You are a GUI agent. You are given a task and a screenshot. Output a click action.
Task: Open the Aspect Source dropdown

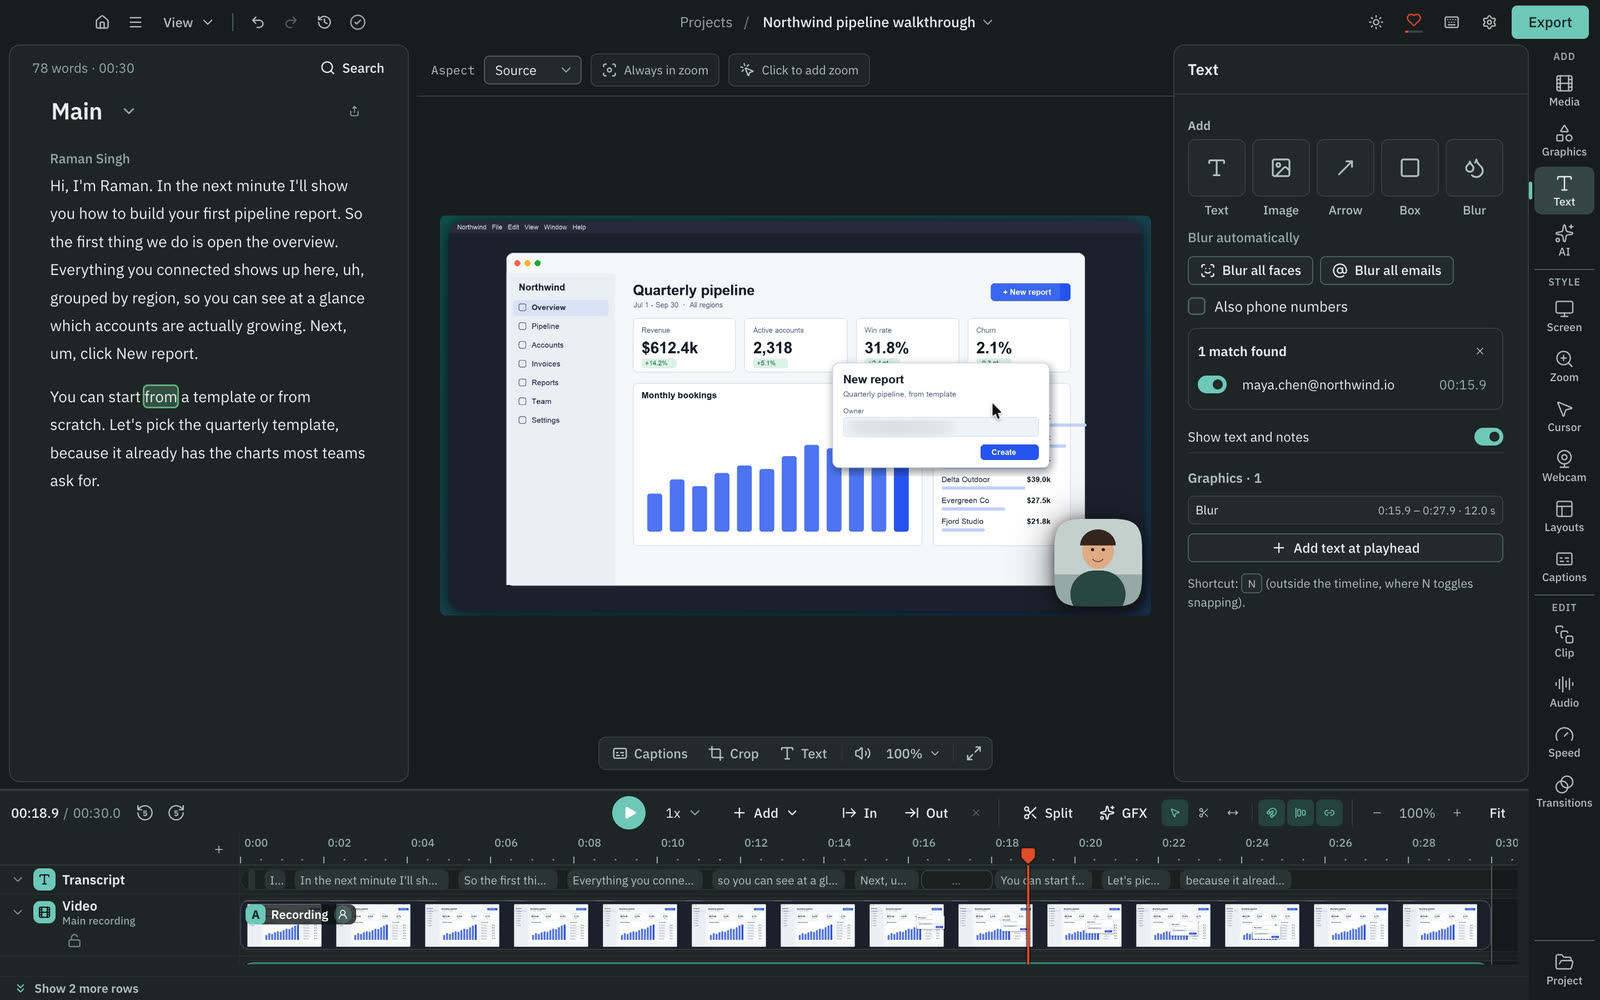tap(532, 70)
